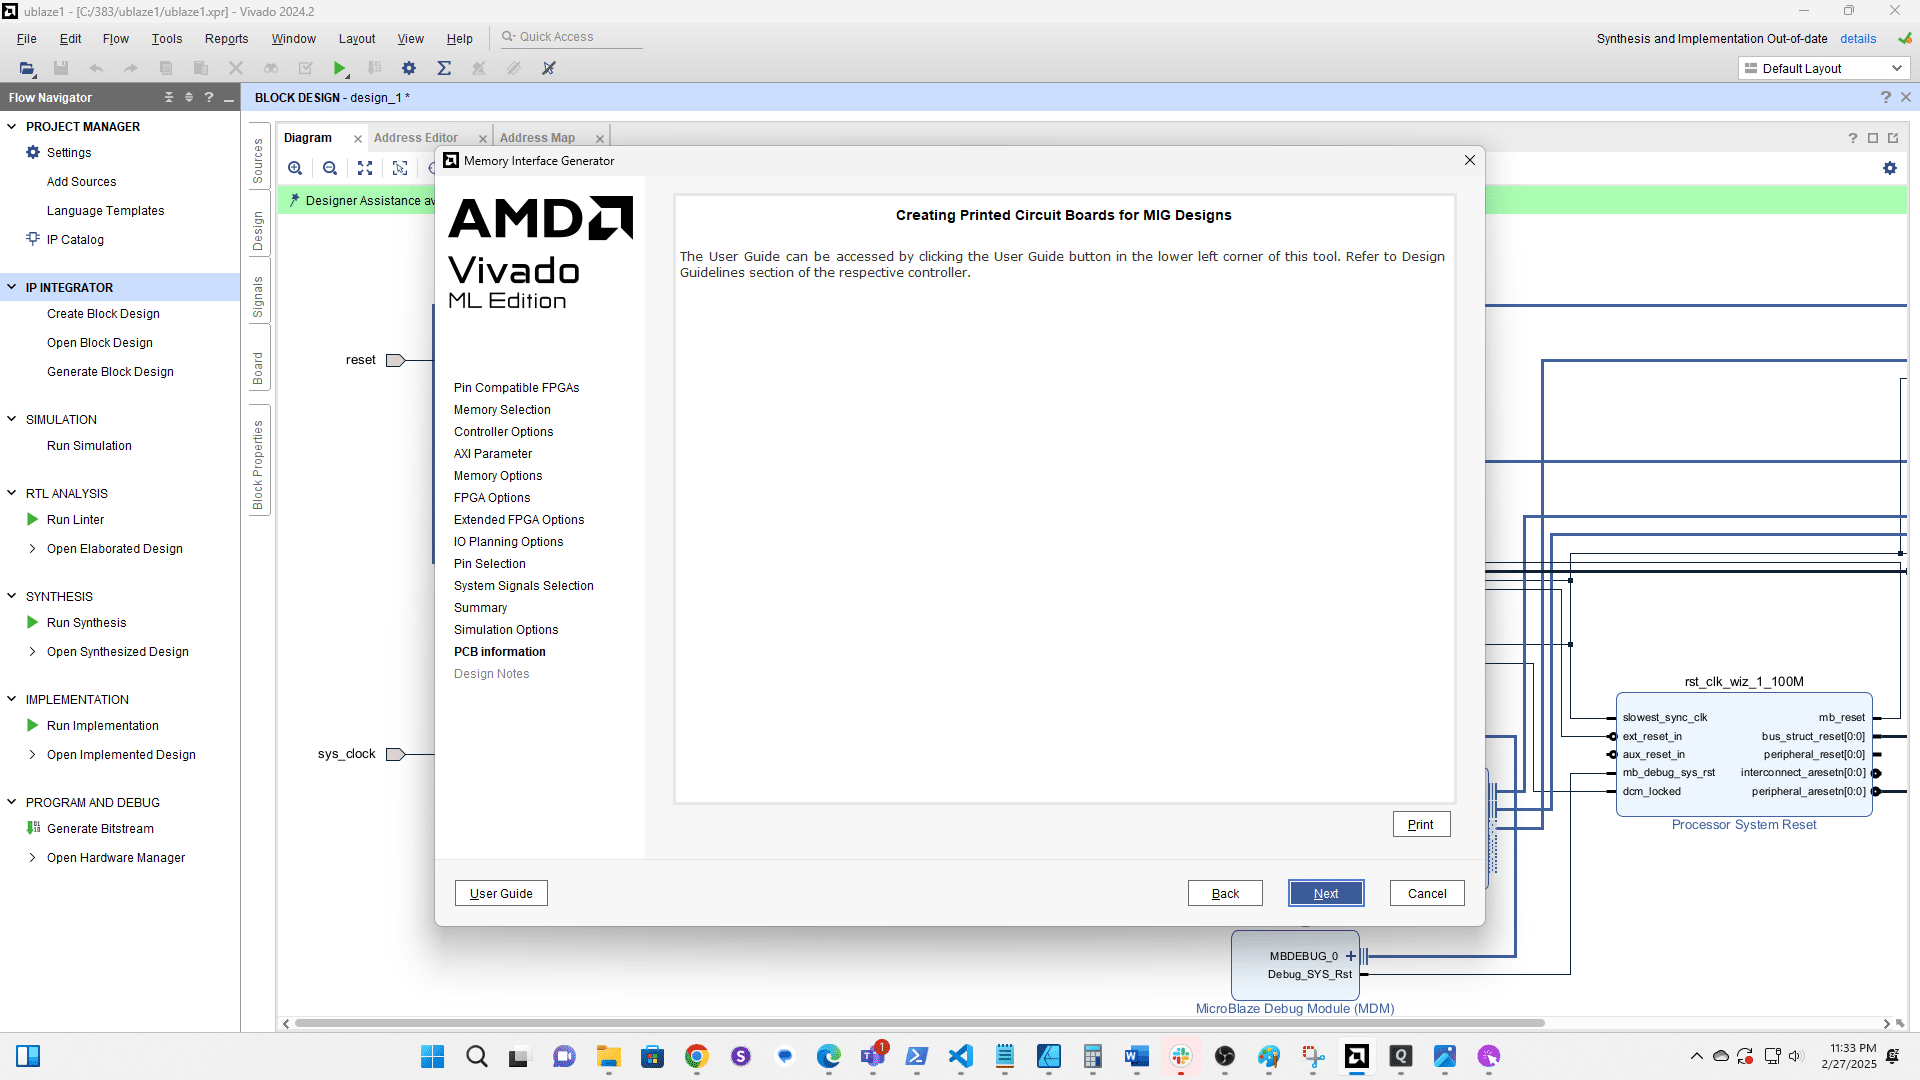Switch to the Address Editor tab

point(416,138)
